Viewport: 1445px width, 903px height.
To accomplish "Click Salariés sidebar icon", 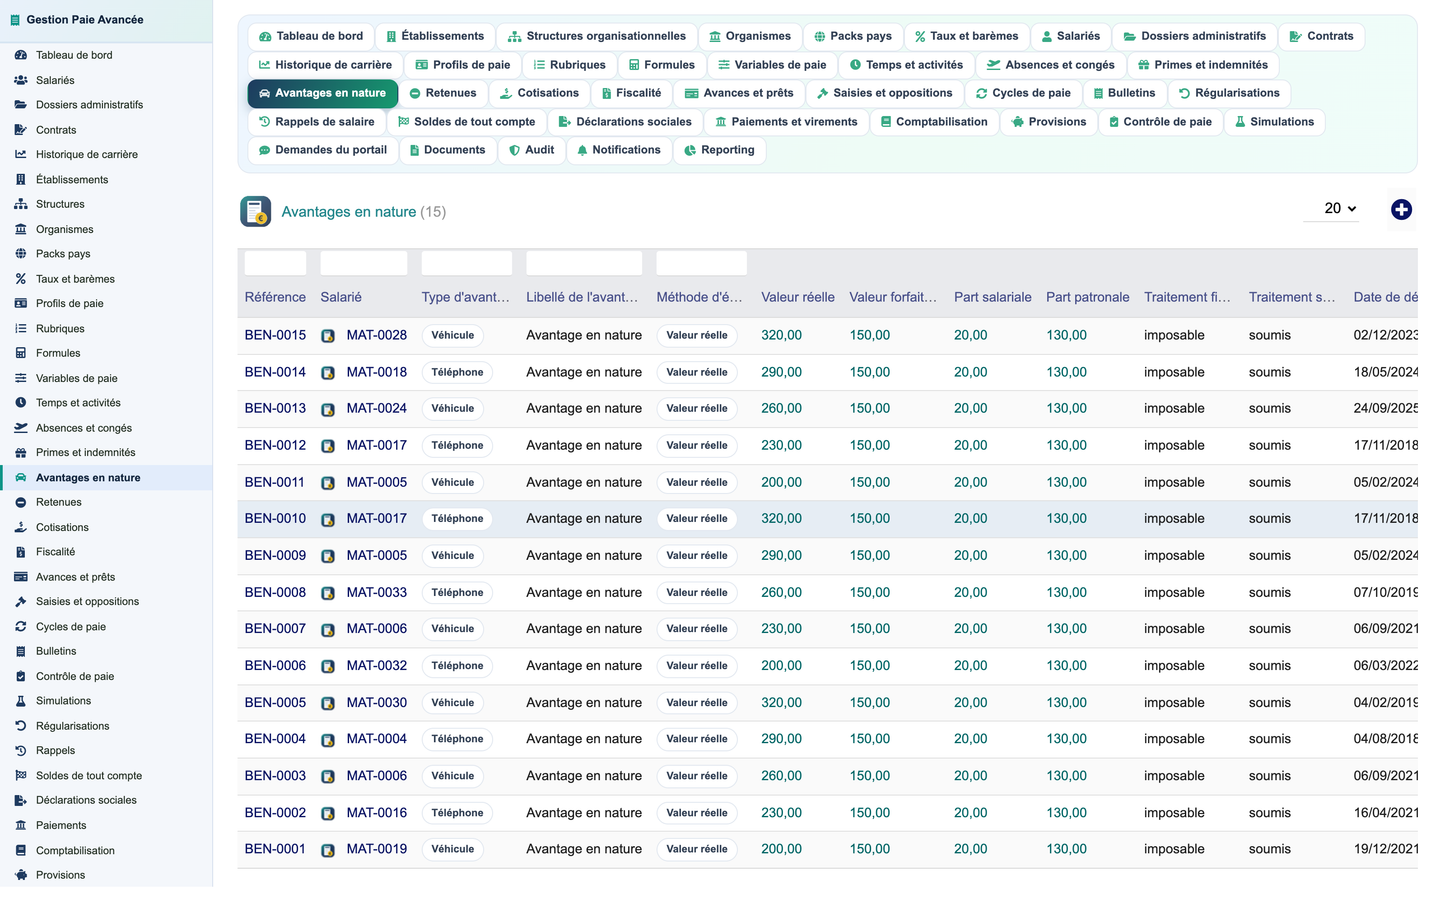I will (x=21, y=80).
